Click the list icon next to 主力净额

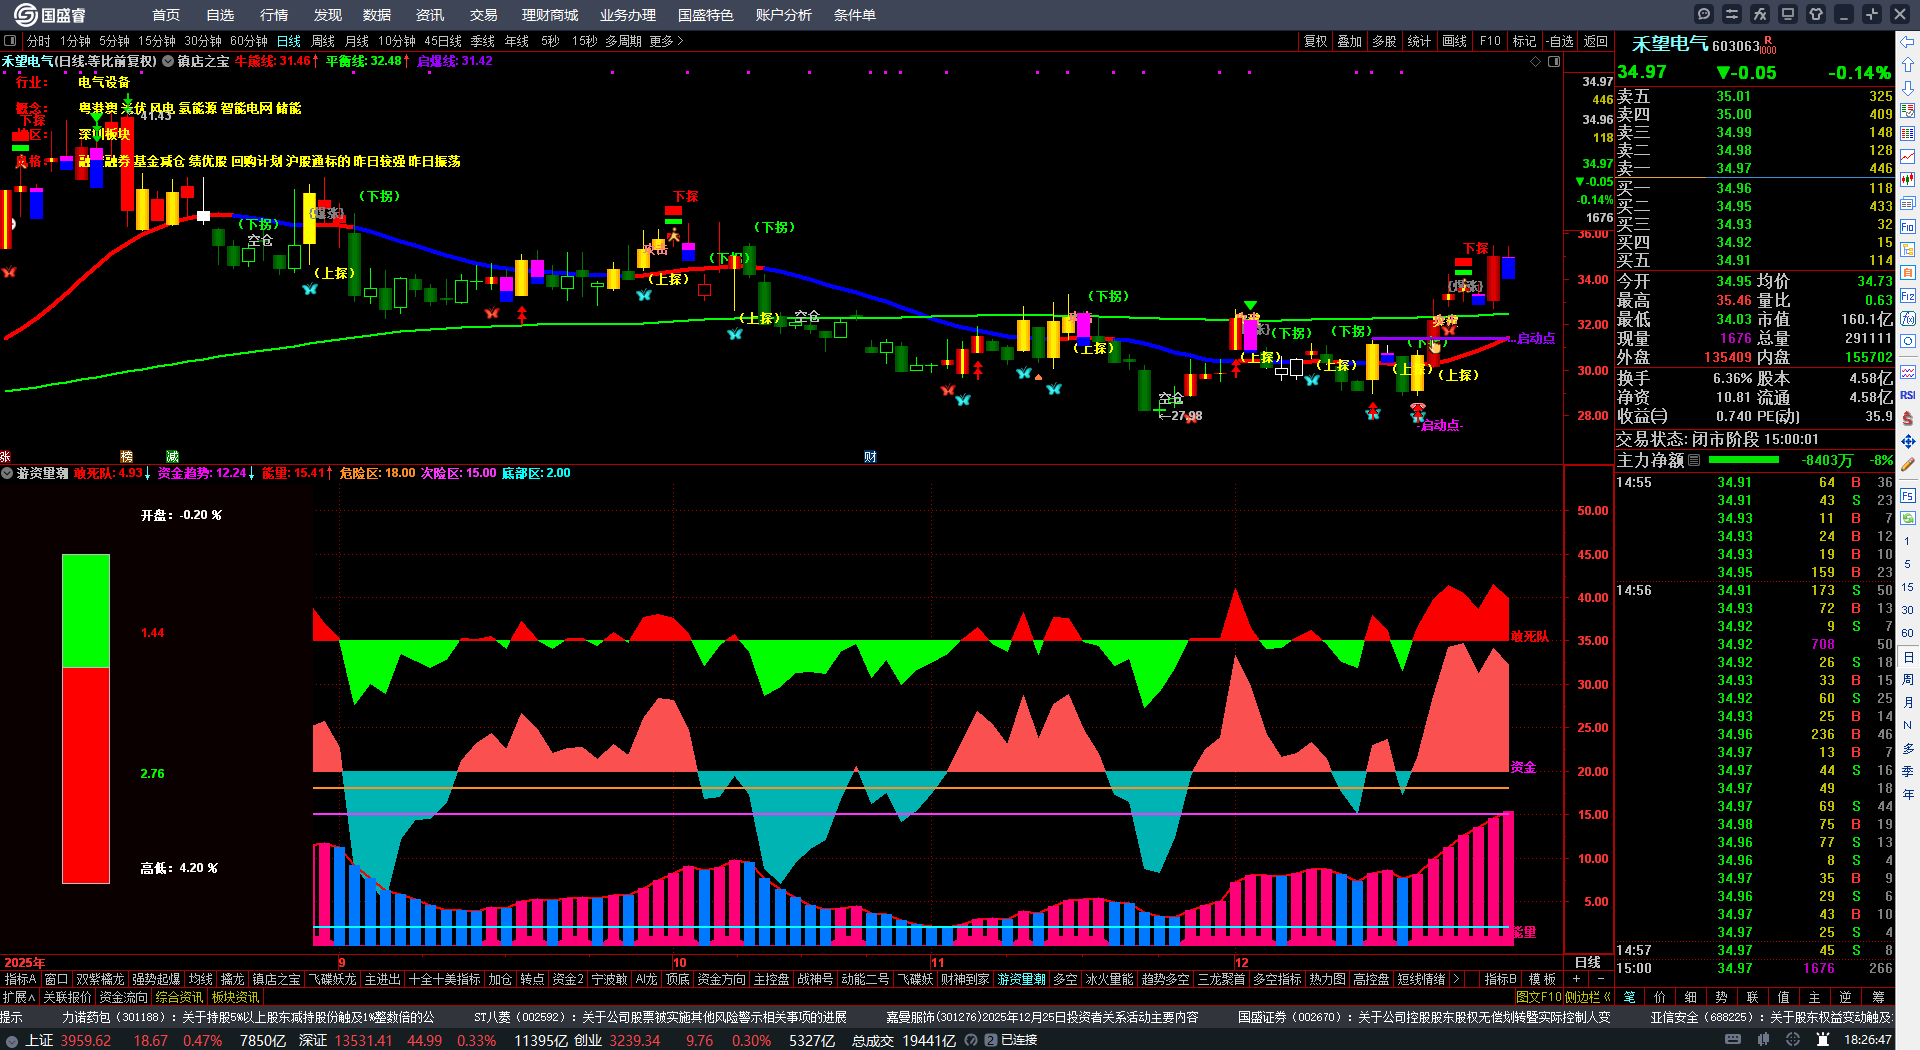pyautogui.click(x=1694, y=460)
